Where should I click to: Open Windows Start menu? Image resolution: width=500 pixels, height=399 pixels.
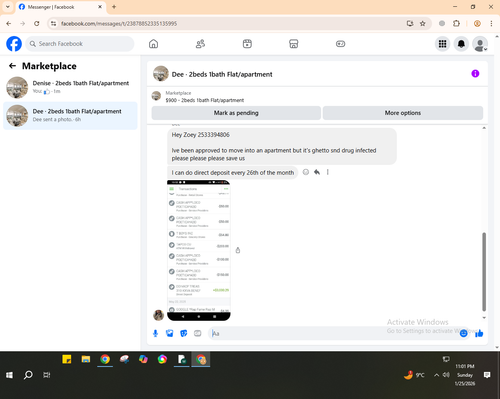point(9,375)
